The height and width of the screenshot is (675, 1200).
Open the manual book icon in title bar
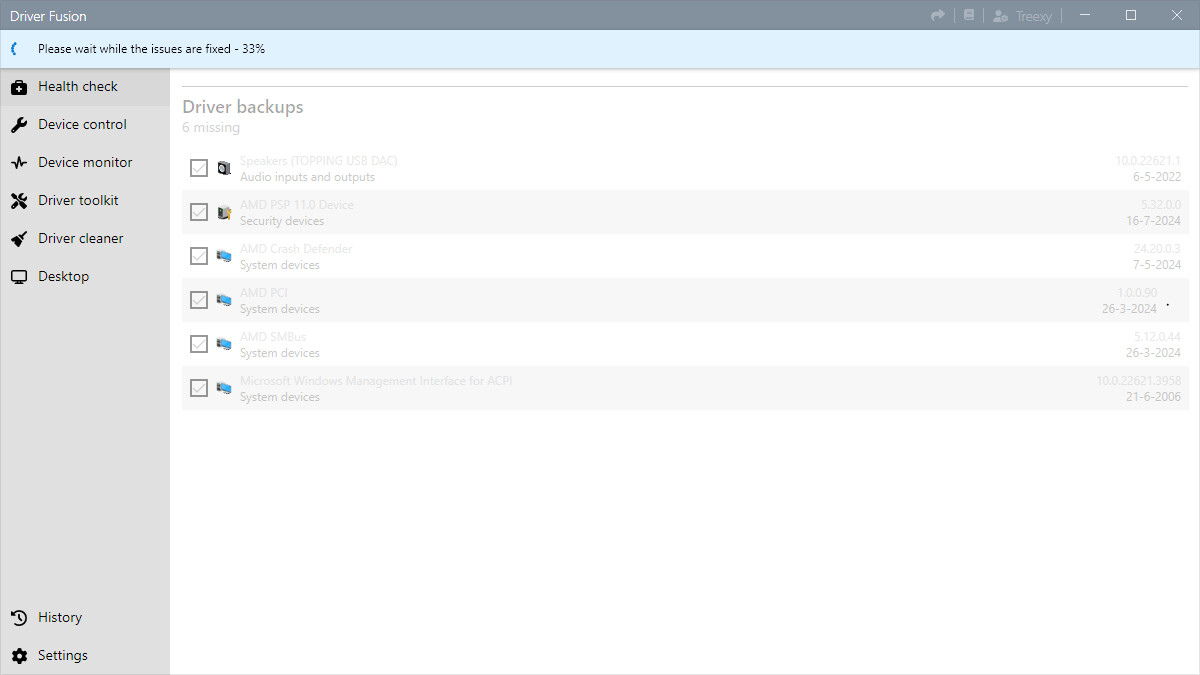(968, 15)
